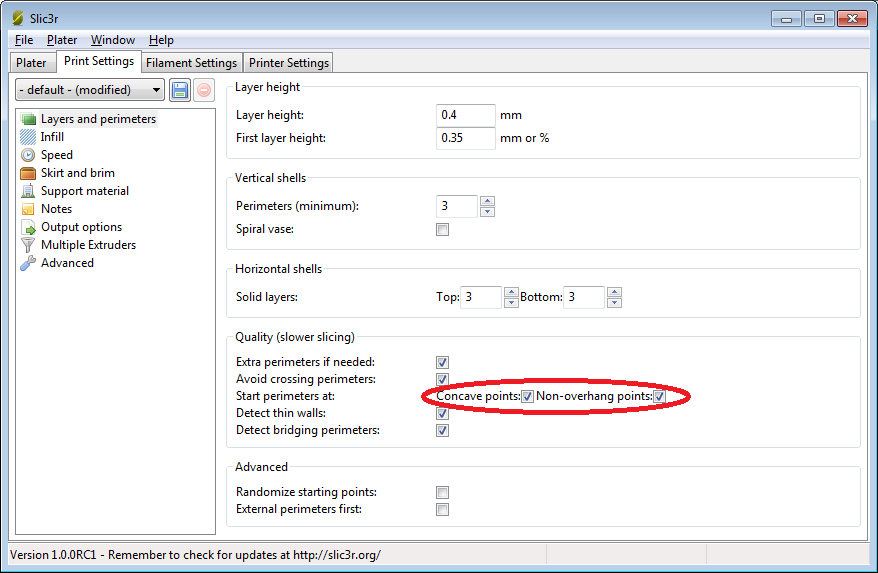Toggle Detect thin walls checkbox
The image size is (878, 573).
pyautogui.click(x=442, y=413)
